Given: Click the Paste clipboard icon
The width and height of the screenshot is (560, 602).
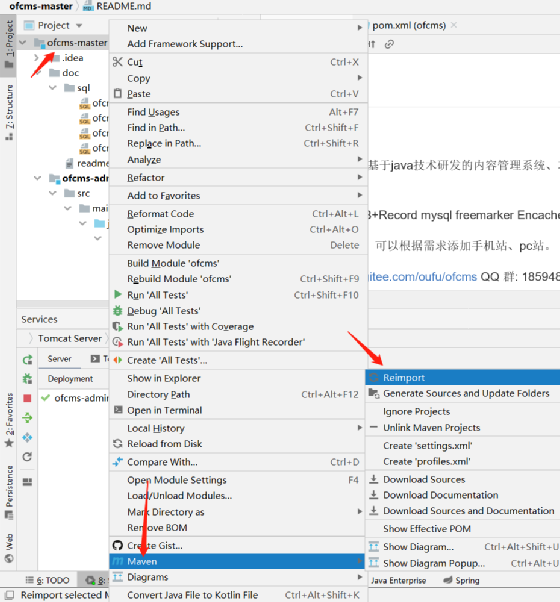Looking at the screenshot, I should pyautogui.click(x=118, y=94).
